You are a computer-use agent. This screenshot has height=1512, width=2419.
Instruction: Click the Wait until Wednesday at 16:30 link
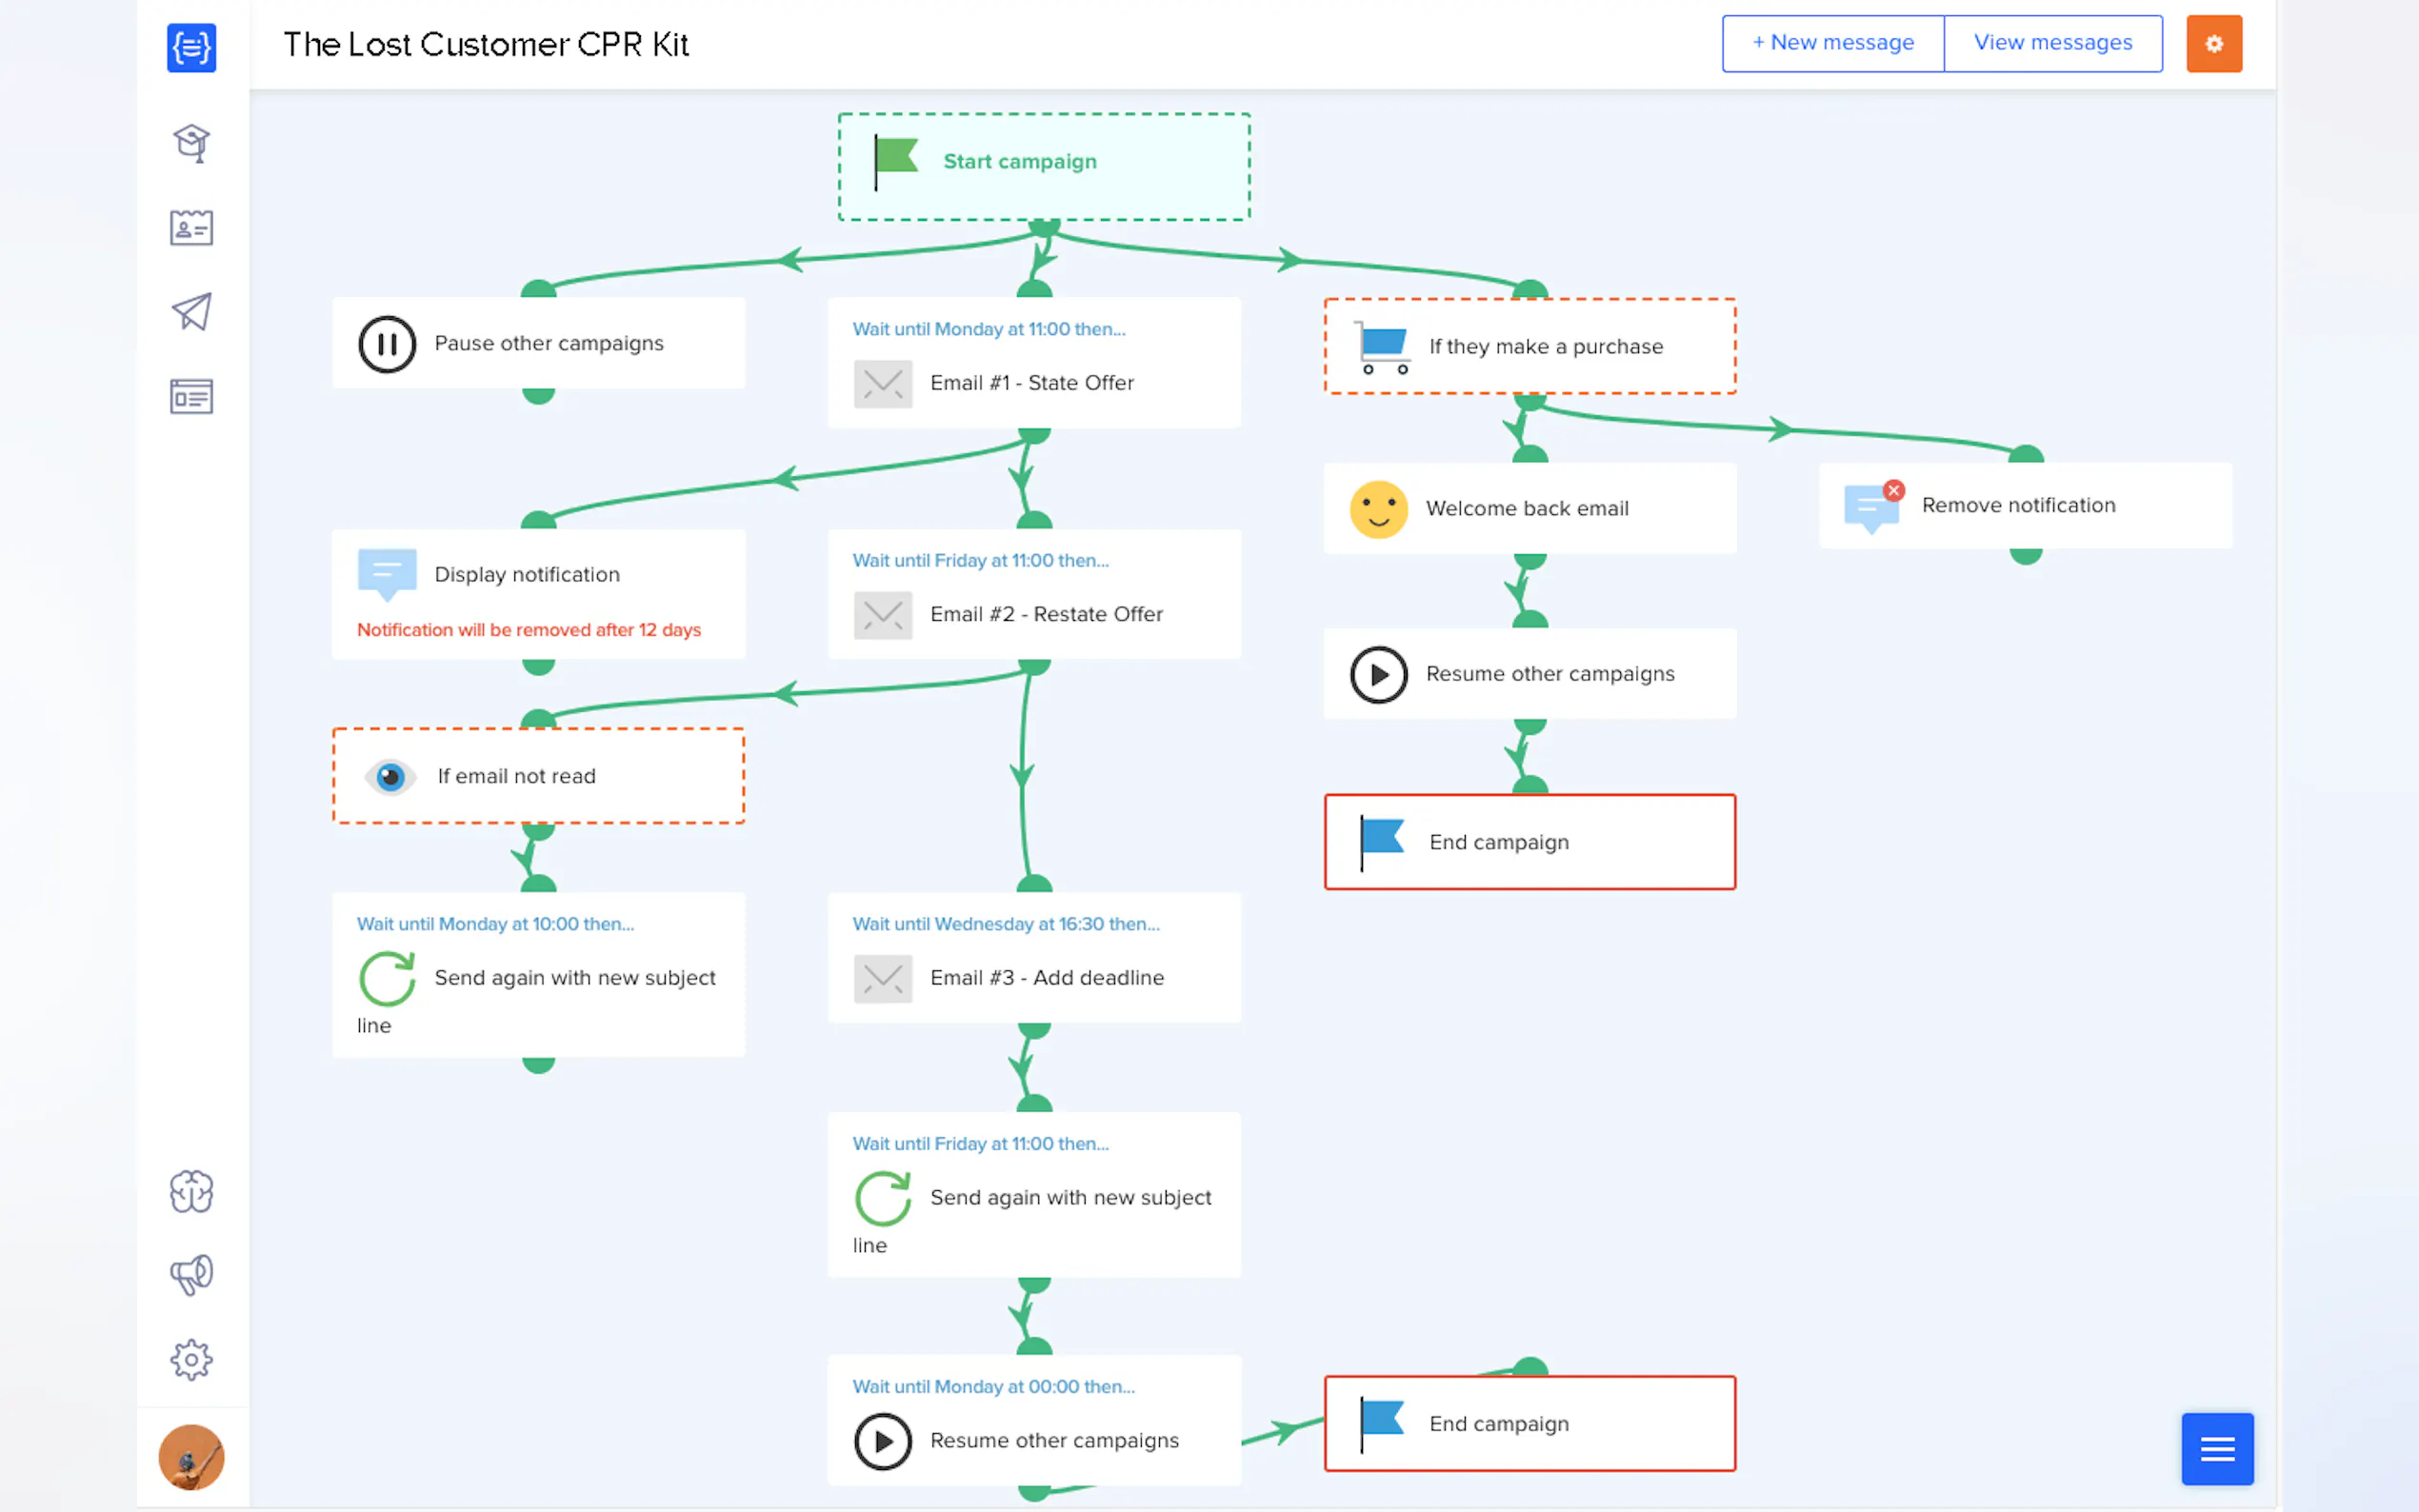tap(1005, 924)
